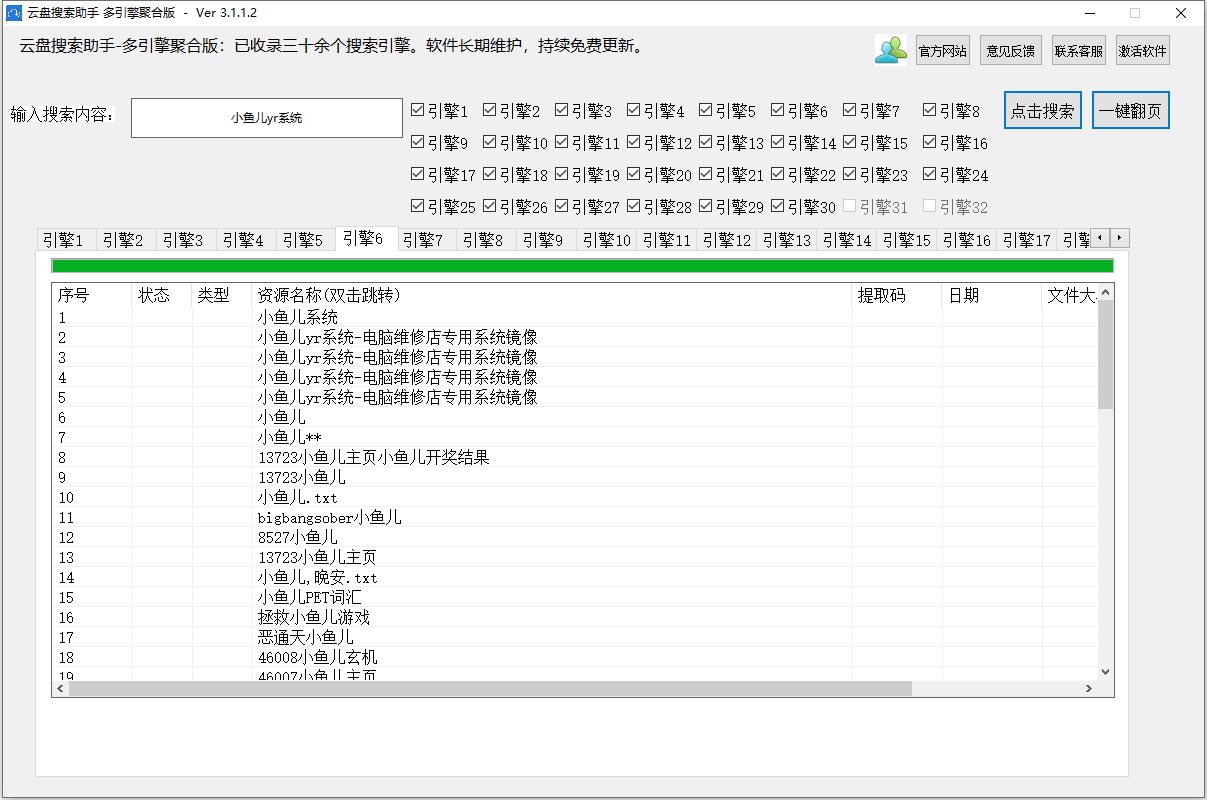Click the tab strip scroll-right arrow
This screenshot has height=800, width=1207.
[1120, 239]
